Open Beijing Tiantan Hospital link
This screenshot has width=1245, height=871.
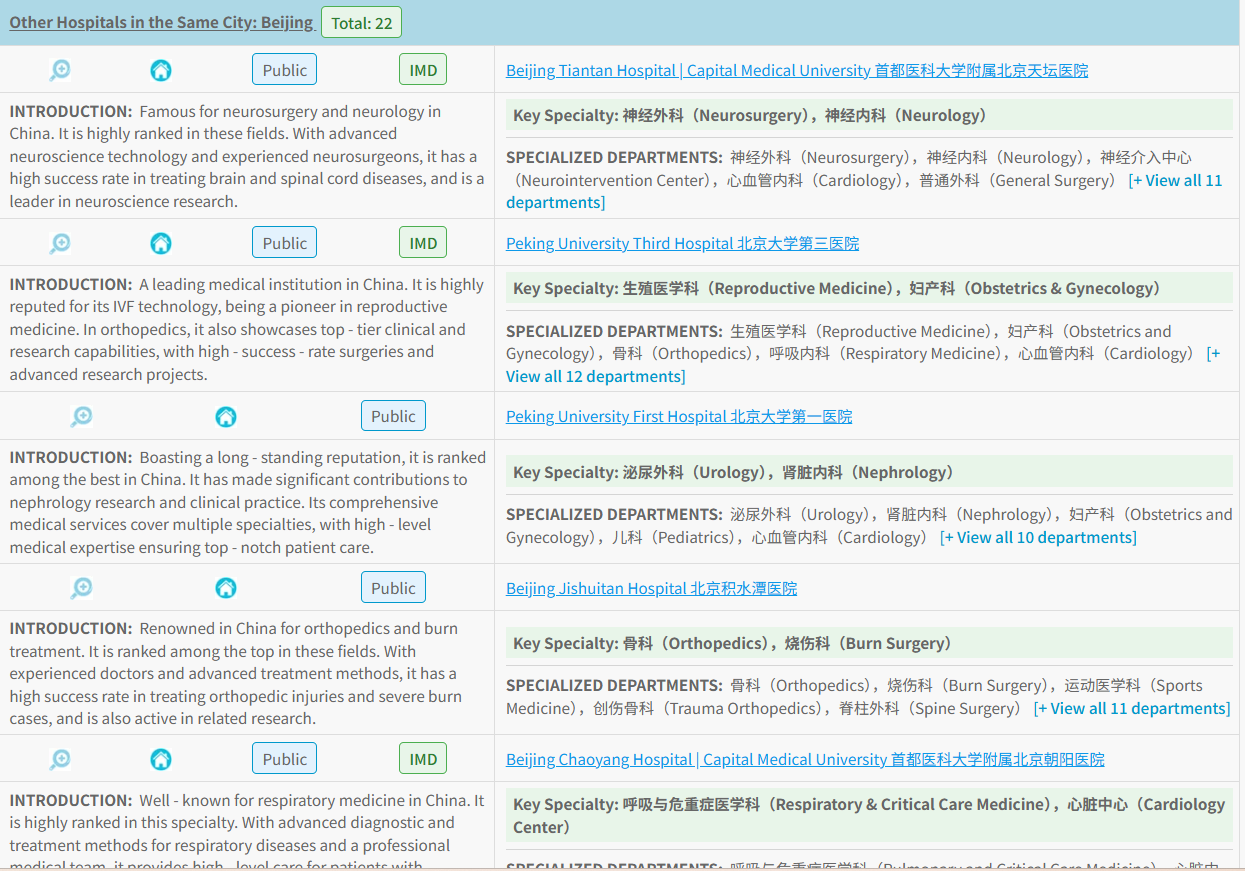796,70
